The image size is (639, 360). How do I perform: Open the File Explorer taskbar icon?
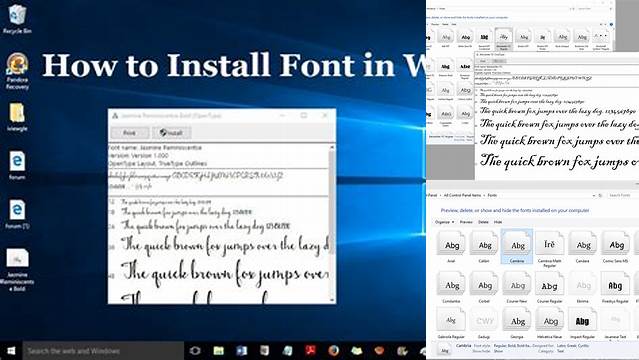pos(218,351)
